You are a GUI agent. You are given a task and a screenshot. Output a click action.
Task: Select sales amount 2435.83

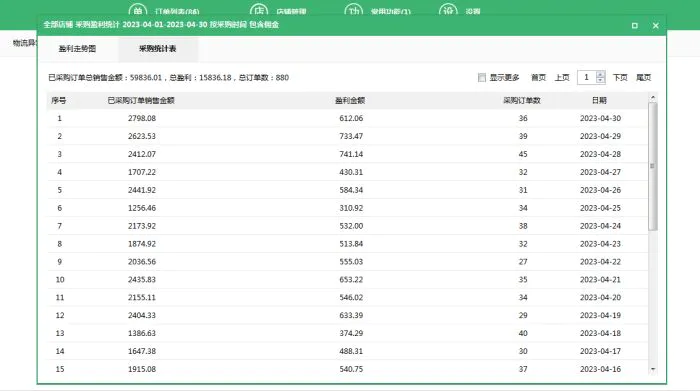point(142,279)
